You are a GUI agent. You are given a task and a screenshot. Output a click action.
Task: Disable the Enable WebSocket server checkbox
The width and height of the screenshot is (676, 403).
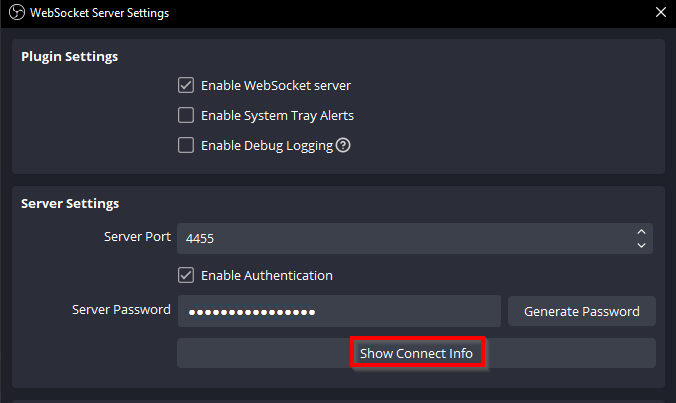186,85
